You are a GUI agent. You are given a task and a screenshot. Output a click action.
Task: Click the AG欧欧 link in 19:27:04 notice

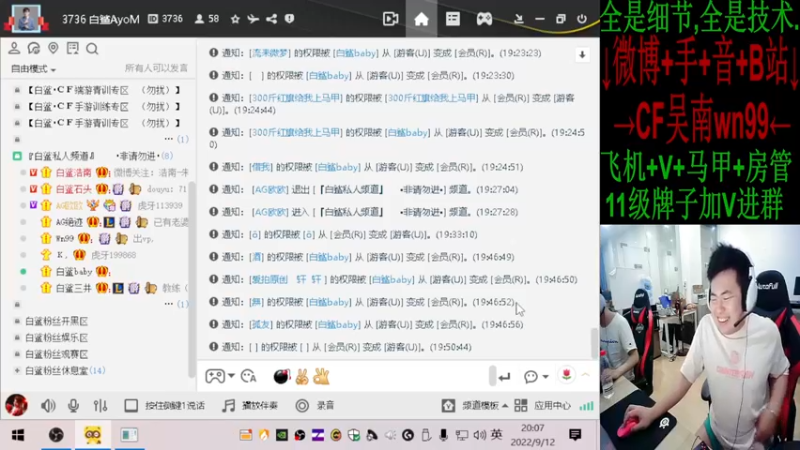coord(270,189)
